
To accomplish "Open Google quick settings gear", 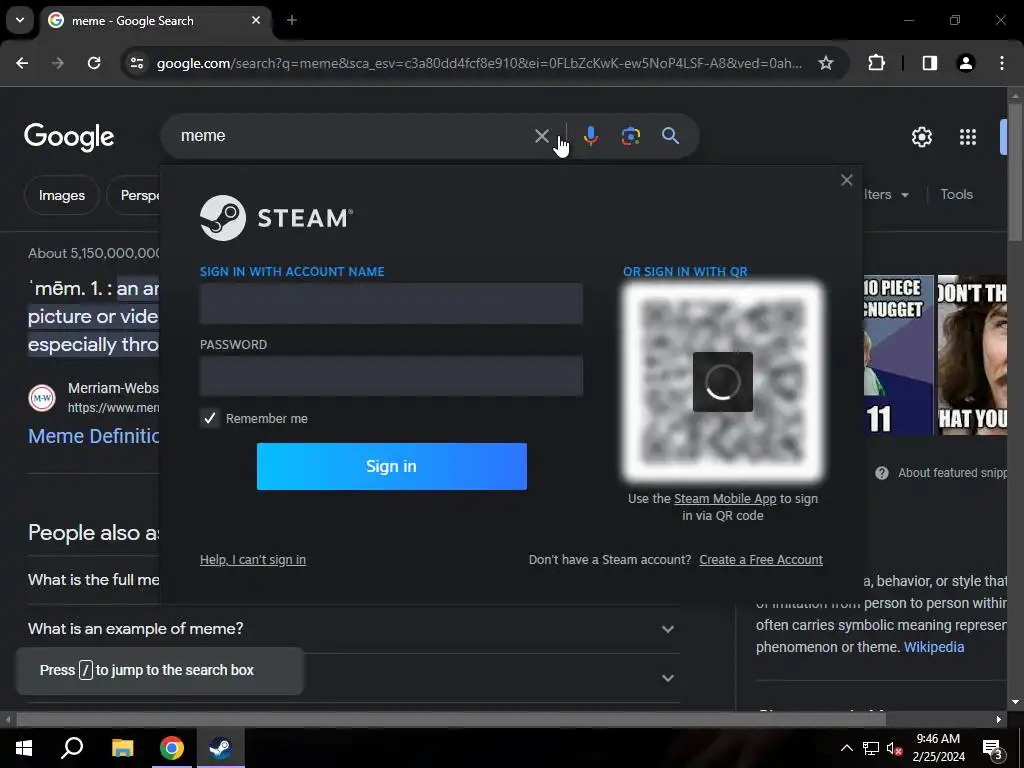I will [x=921, y=136].
